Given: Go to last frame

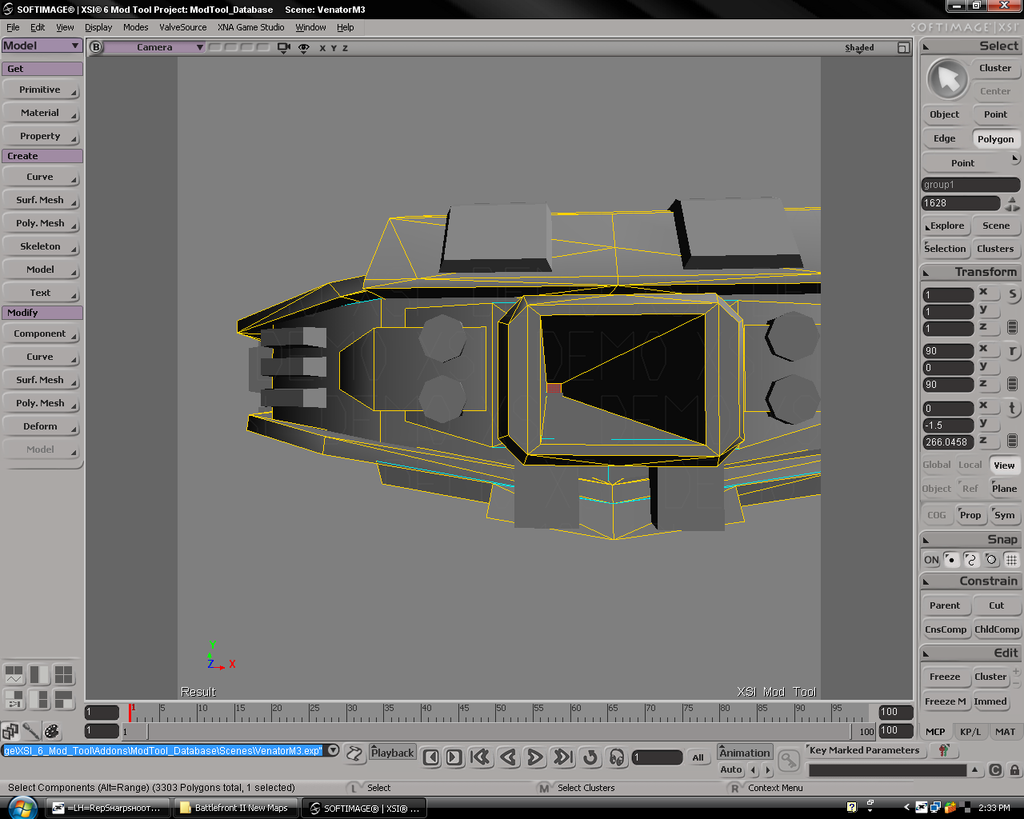Looking at the screenshot, I should coord(562,757).
